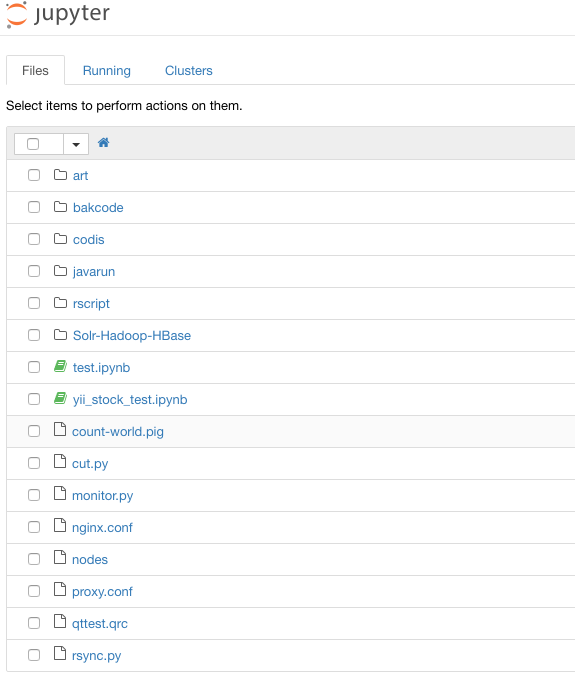Click the folder icon beside Solr-Hadoop-HBase

(60, 335)
